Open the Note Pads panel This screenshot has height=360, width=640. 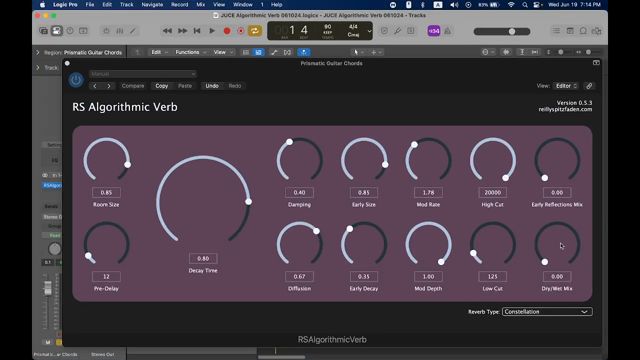click(570, 31)
